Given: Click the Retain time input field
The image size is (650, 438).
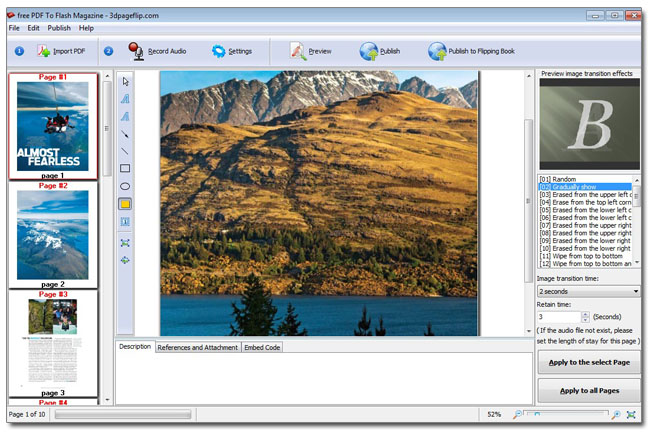Looking at the screenshot, I should (x=559, y=317).
